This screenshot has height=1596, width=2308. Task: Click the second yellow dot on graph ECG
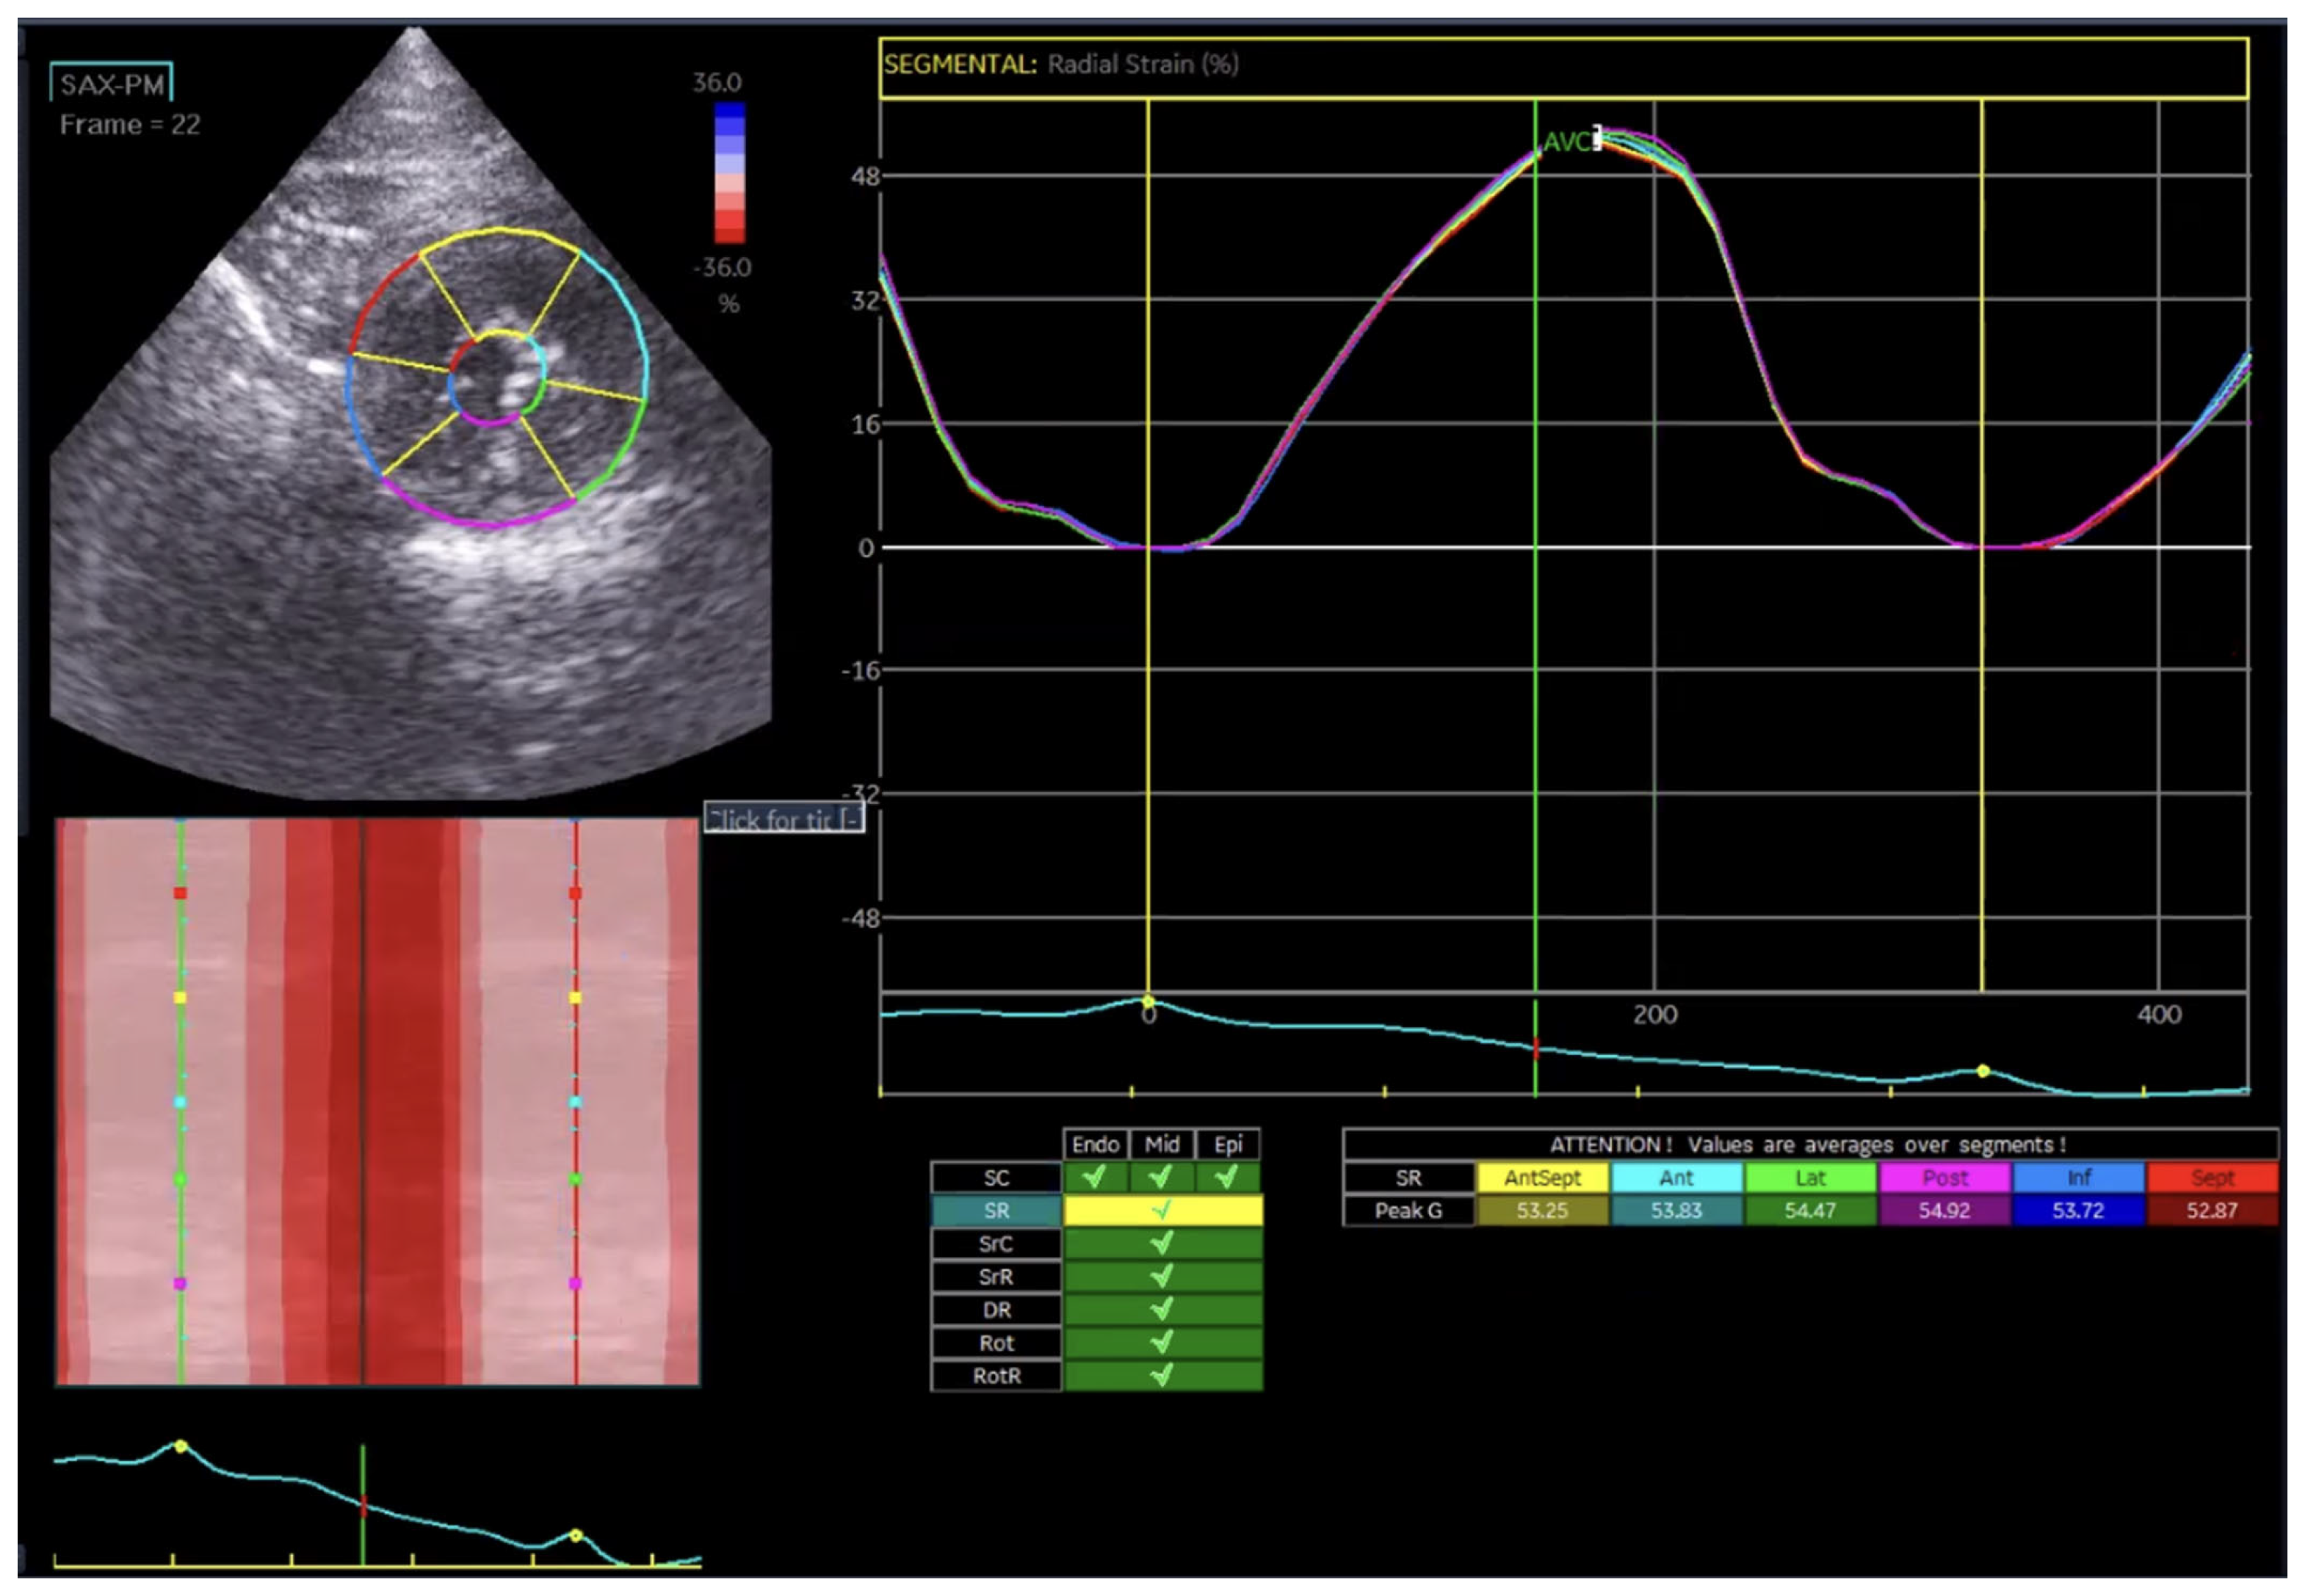pyautogui.click(x=1983, y=1071)
